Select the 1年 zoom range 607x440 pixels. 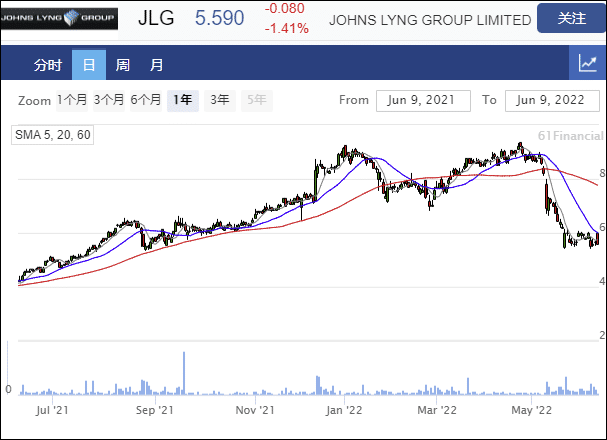[183, 100]
